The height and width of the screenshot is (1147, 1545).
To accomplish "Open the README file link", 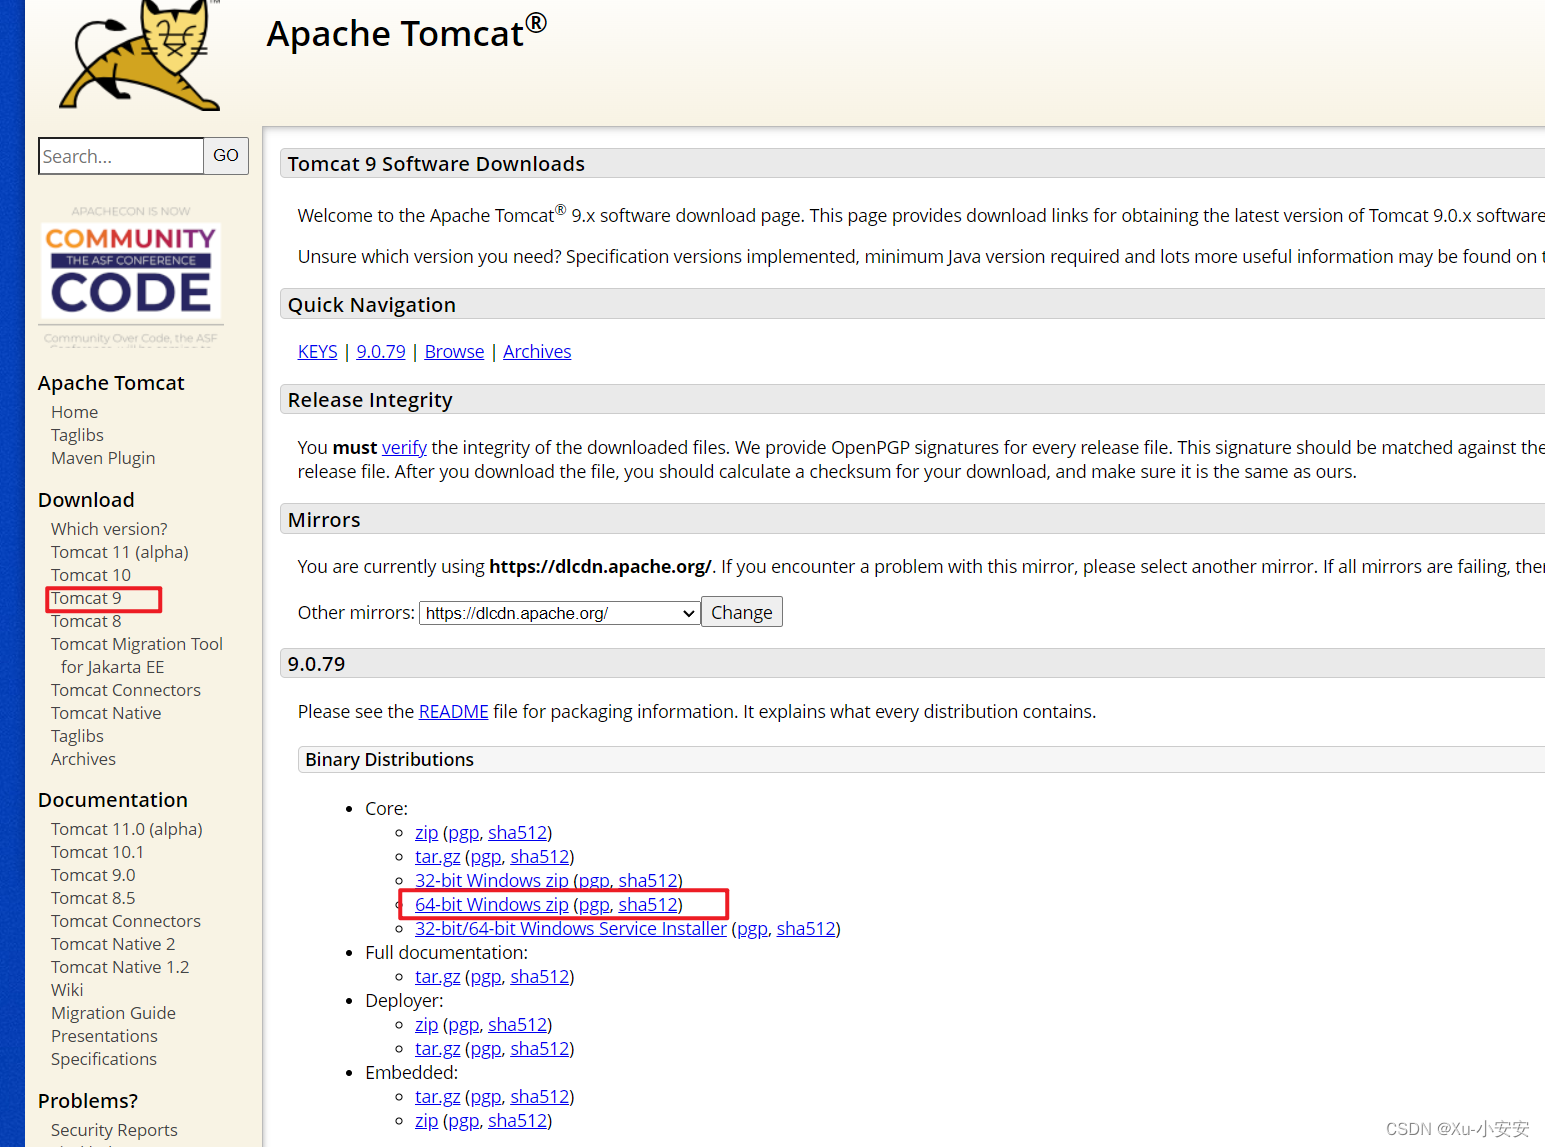I will pyautogui.click(x=453, y=712).
